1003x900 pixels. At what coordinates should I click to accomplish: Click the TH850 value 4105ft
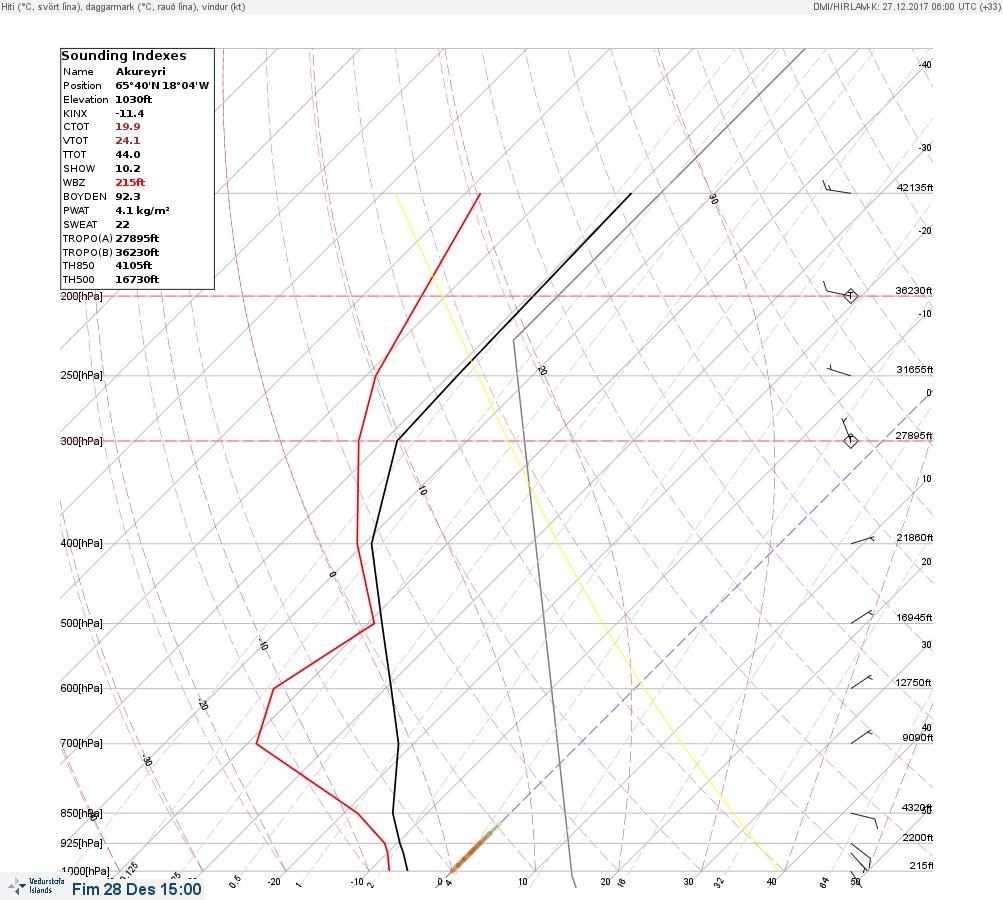(x=134, y=265)
